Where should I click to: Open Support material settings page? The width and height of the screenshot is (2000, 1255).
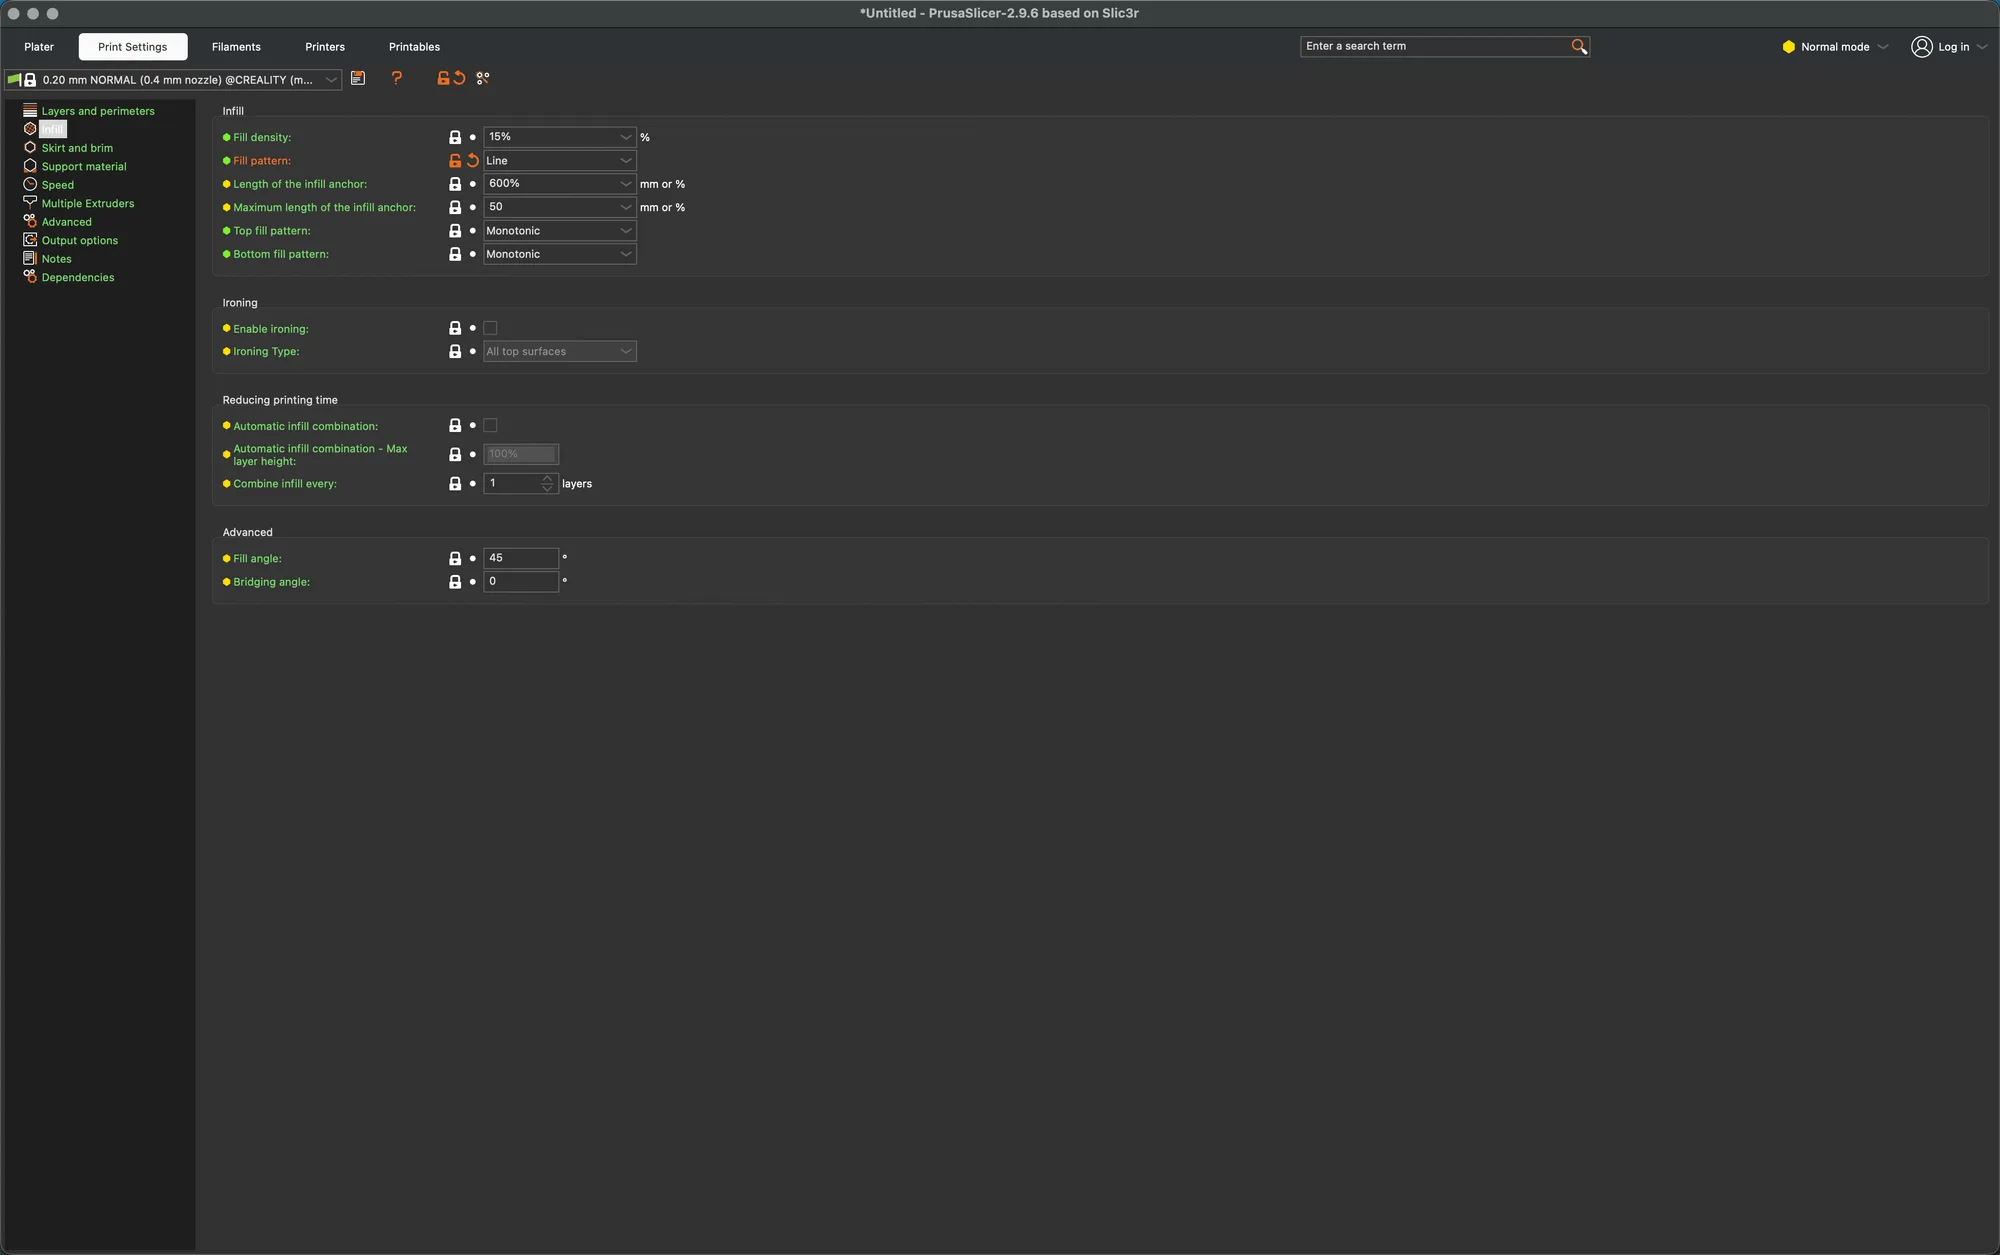coord(84,167)
